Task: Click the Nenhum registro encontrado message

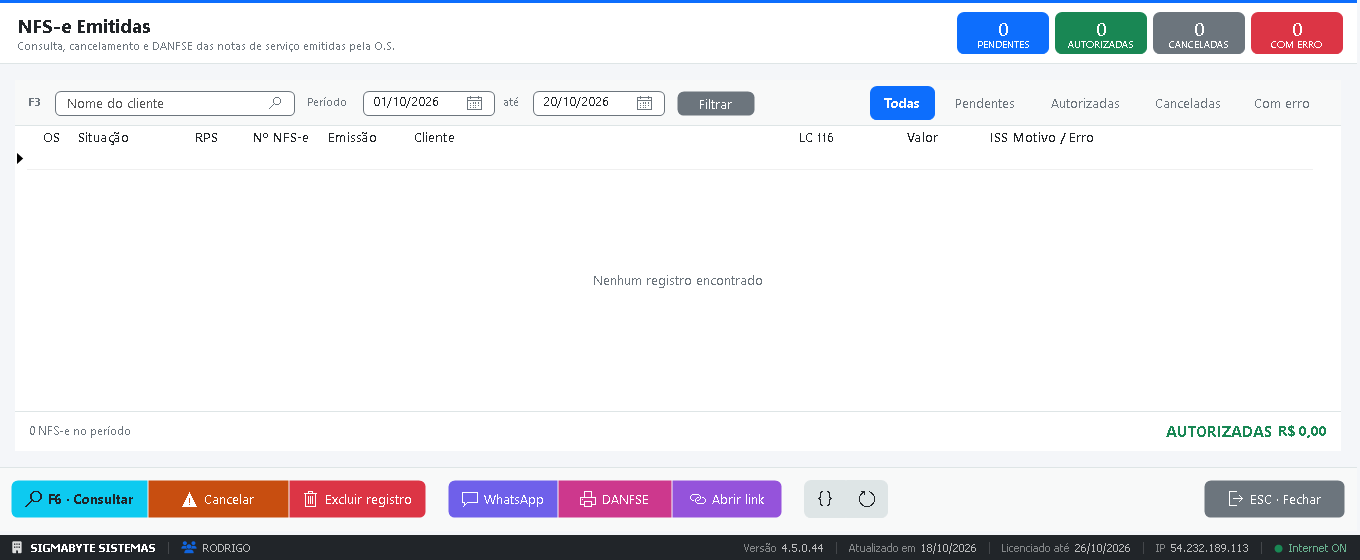Action: [x=678, y=281]
